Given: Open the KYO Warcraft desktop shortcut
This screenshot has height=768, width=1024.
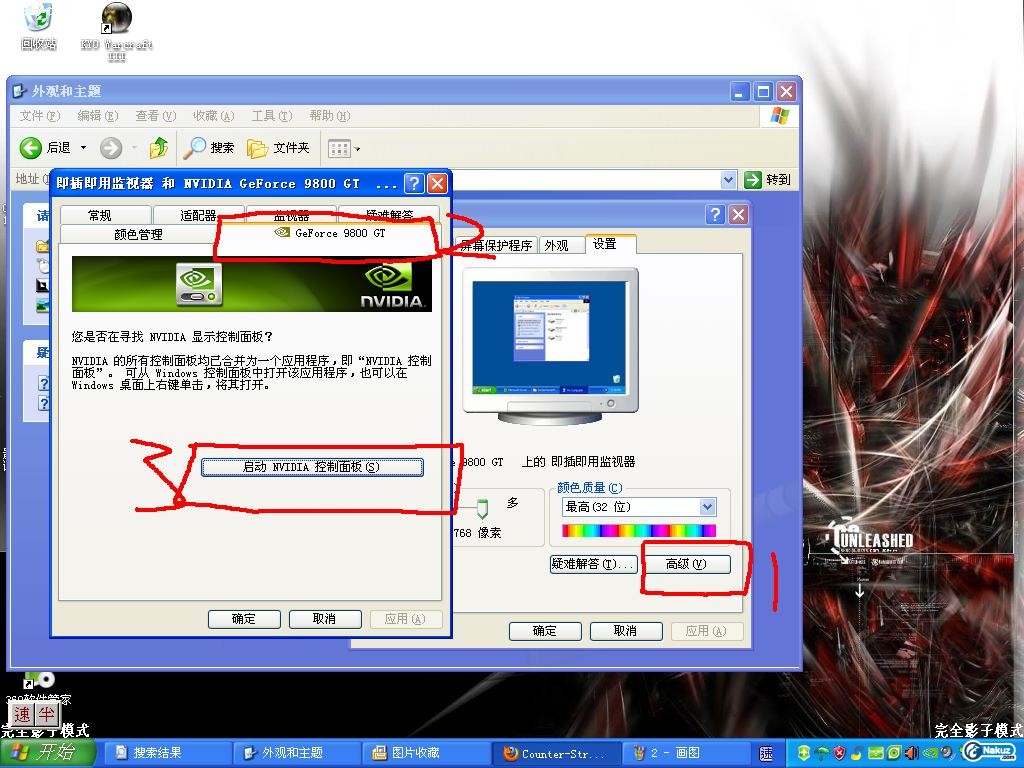Looking at the screenshot, I should point(116,29).
